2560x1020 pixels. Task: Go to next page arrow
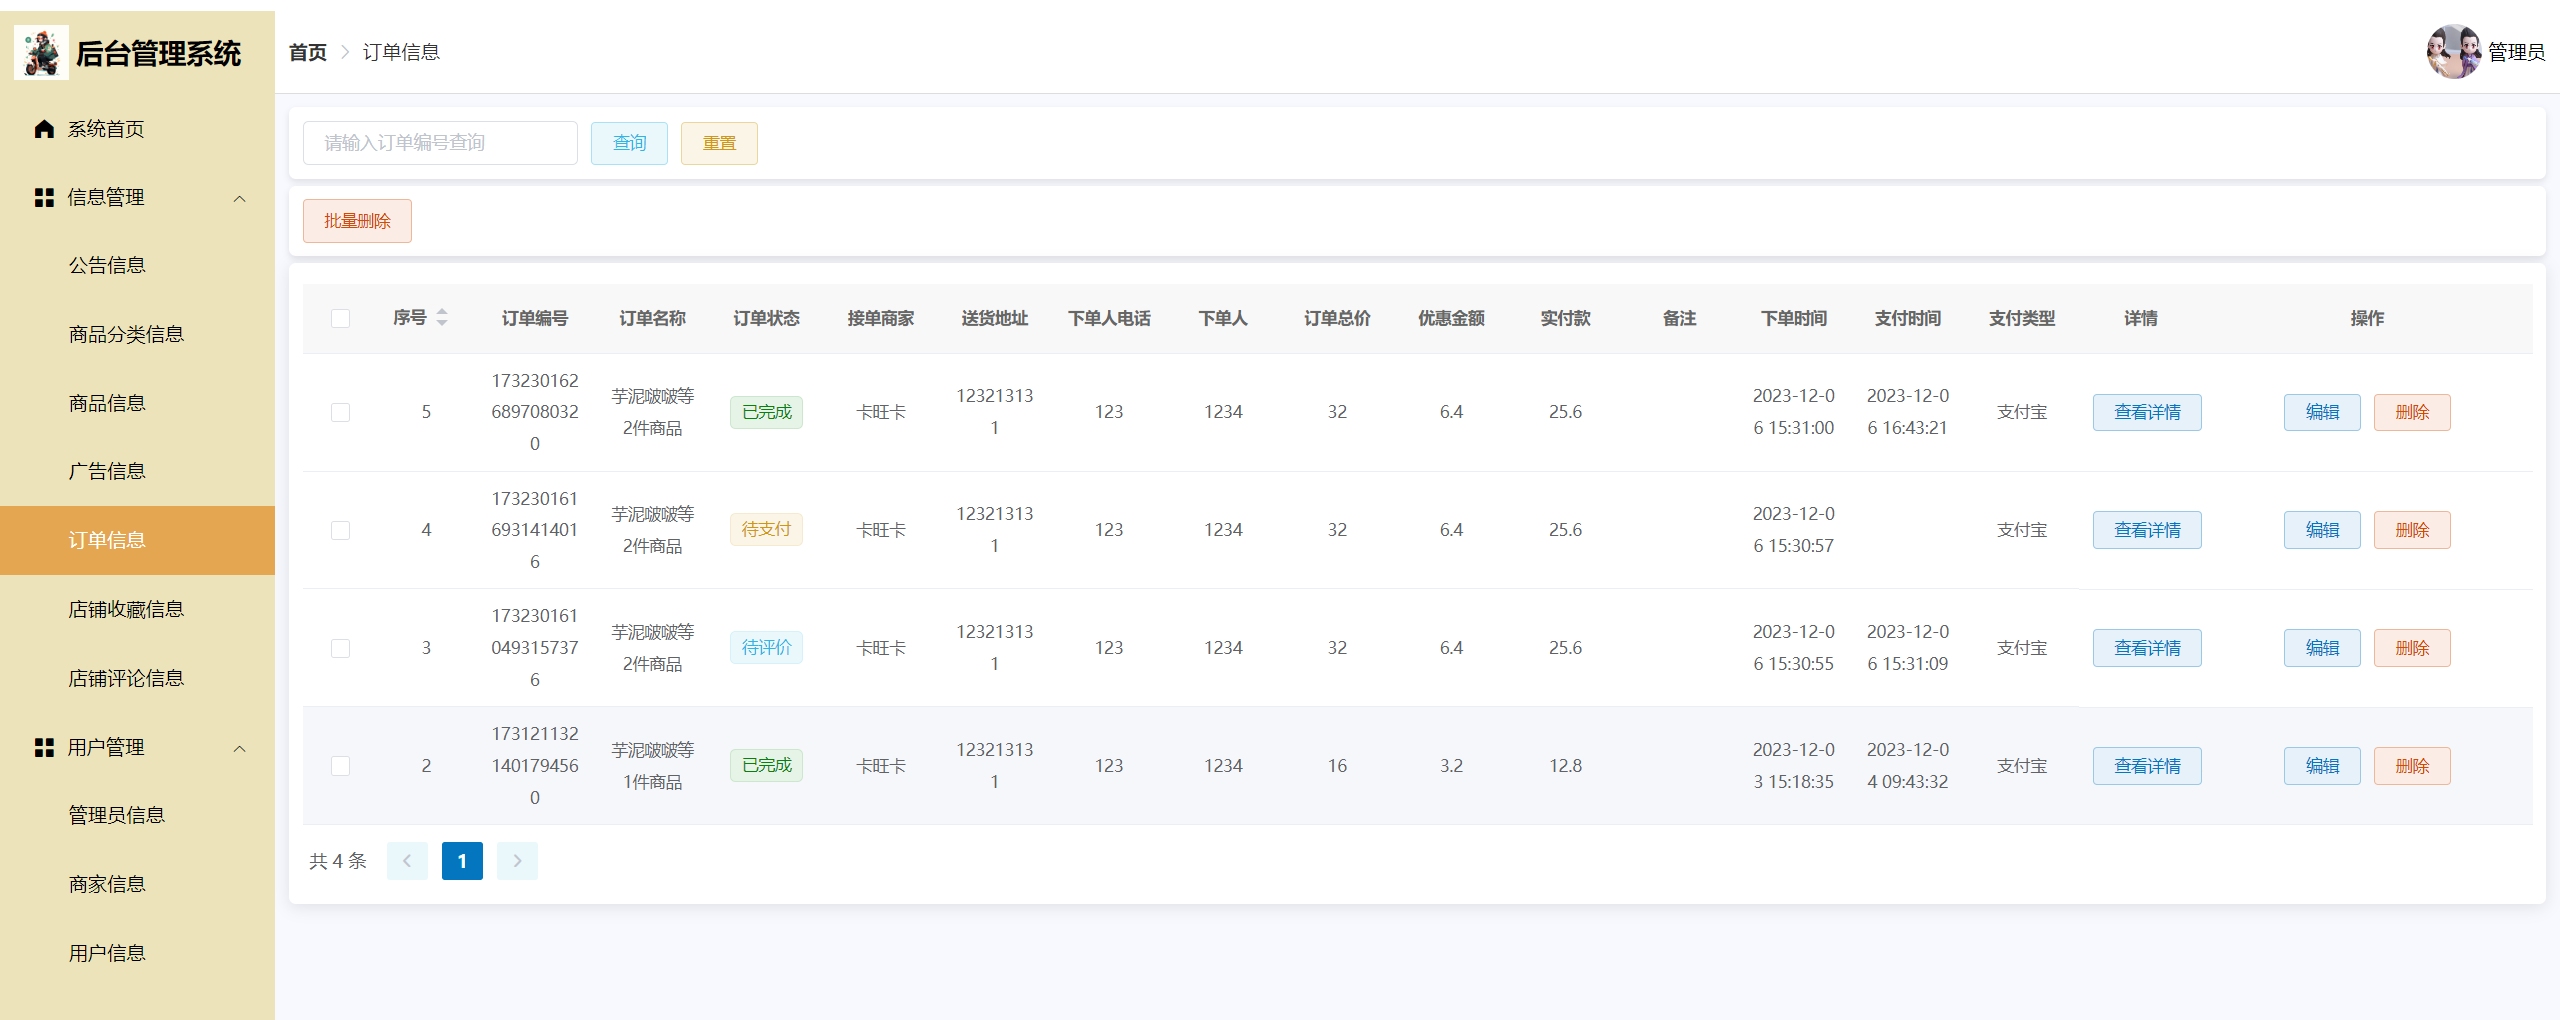click(517, 861)
